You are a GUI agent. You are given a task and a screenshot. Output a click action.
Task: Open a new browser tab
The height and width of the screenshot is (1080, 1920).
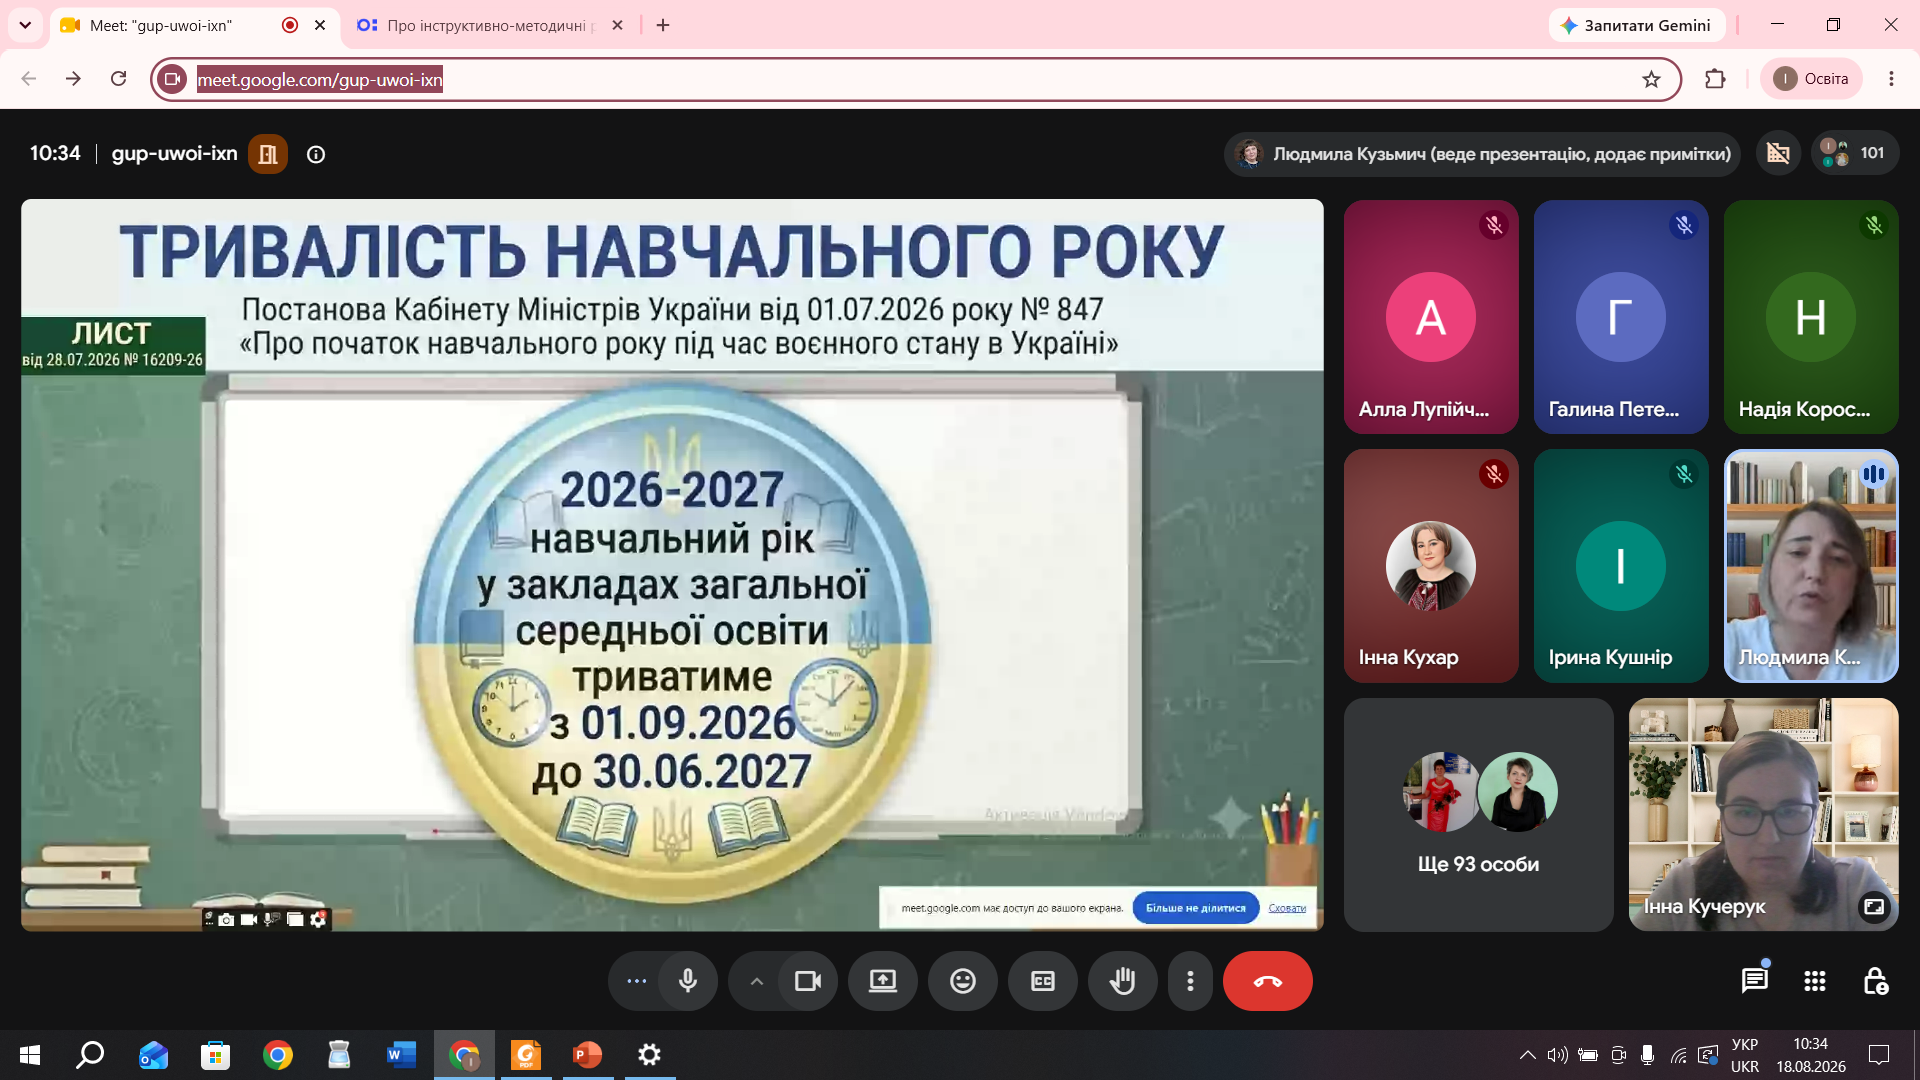tap(663, 25)
